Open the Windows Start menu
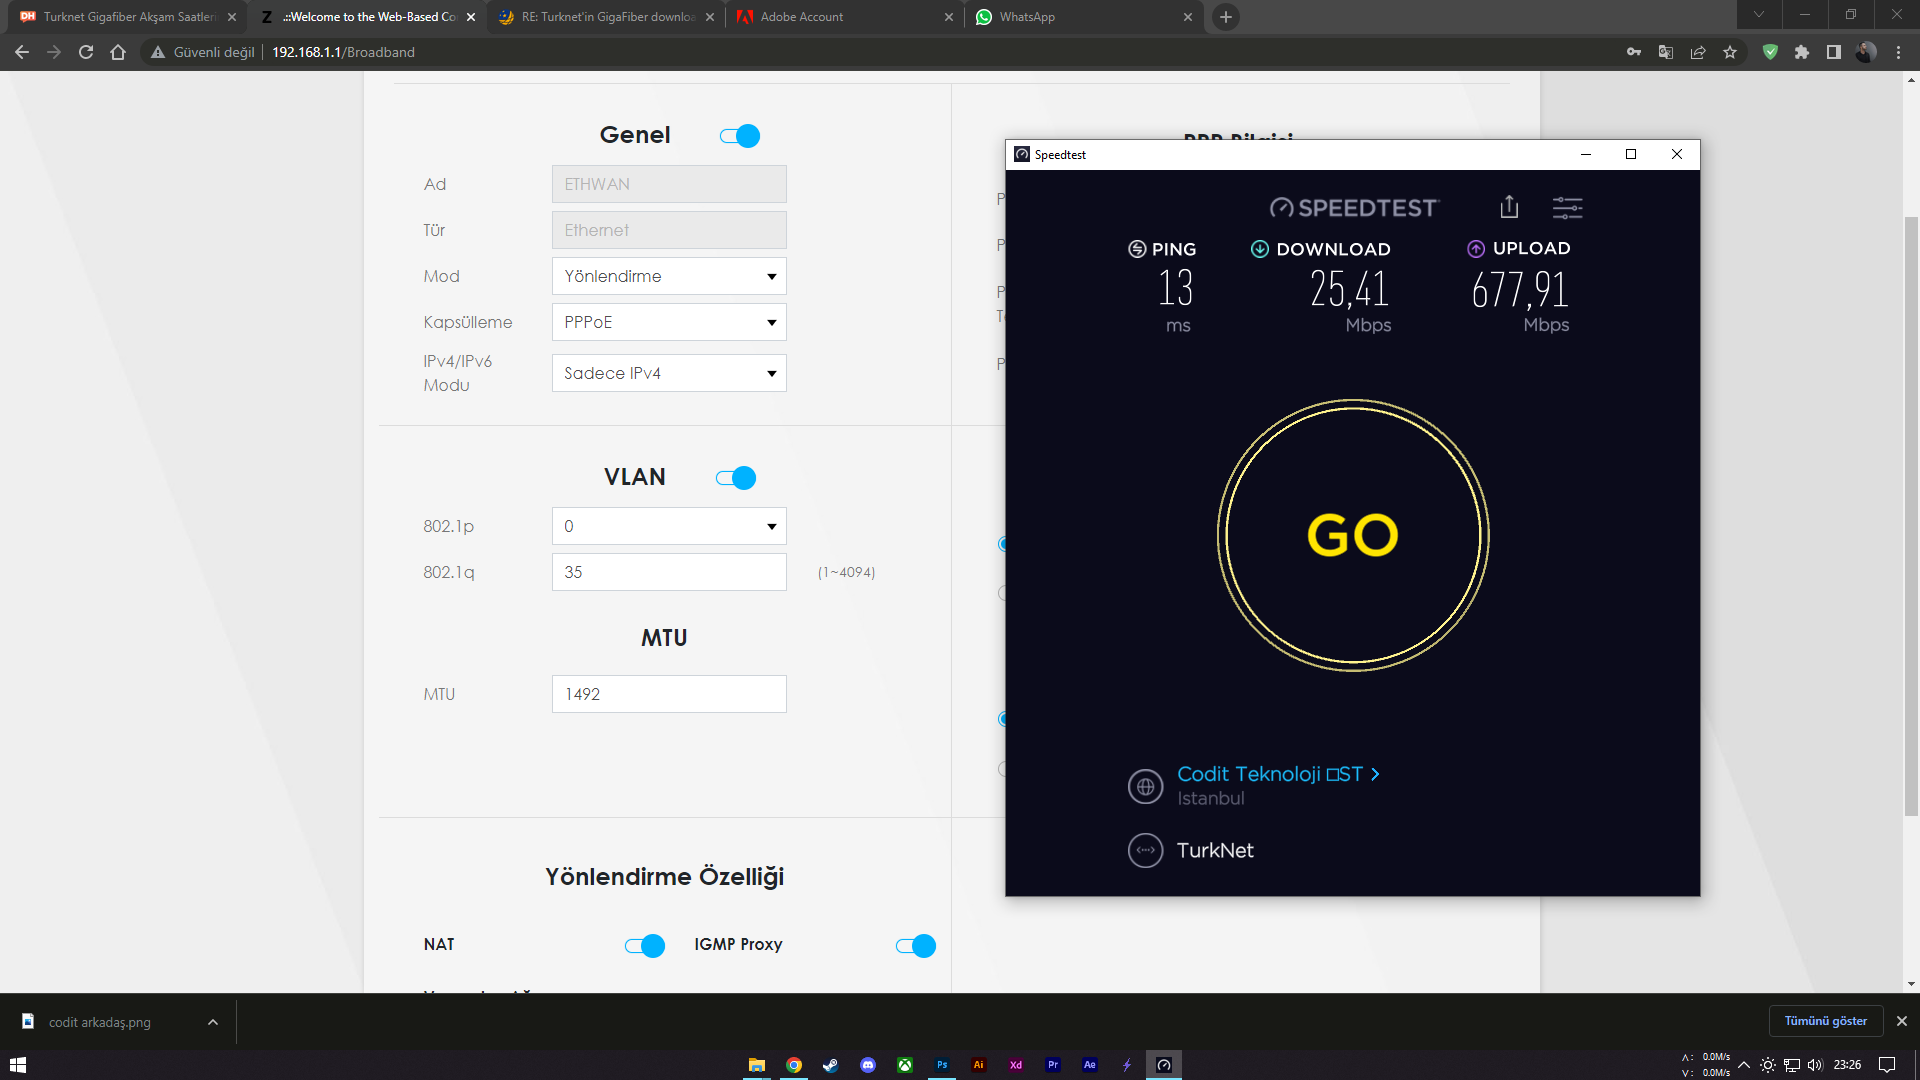This screenshot has width=1920, height=1080. [x=18, y=1065]
